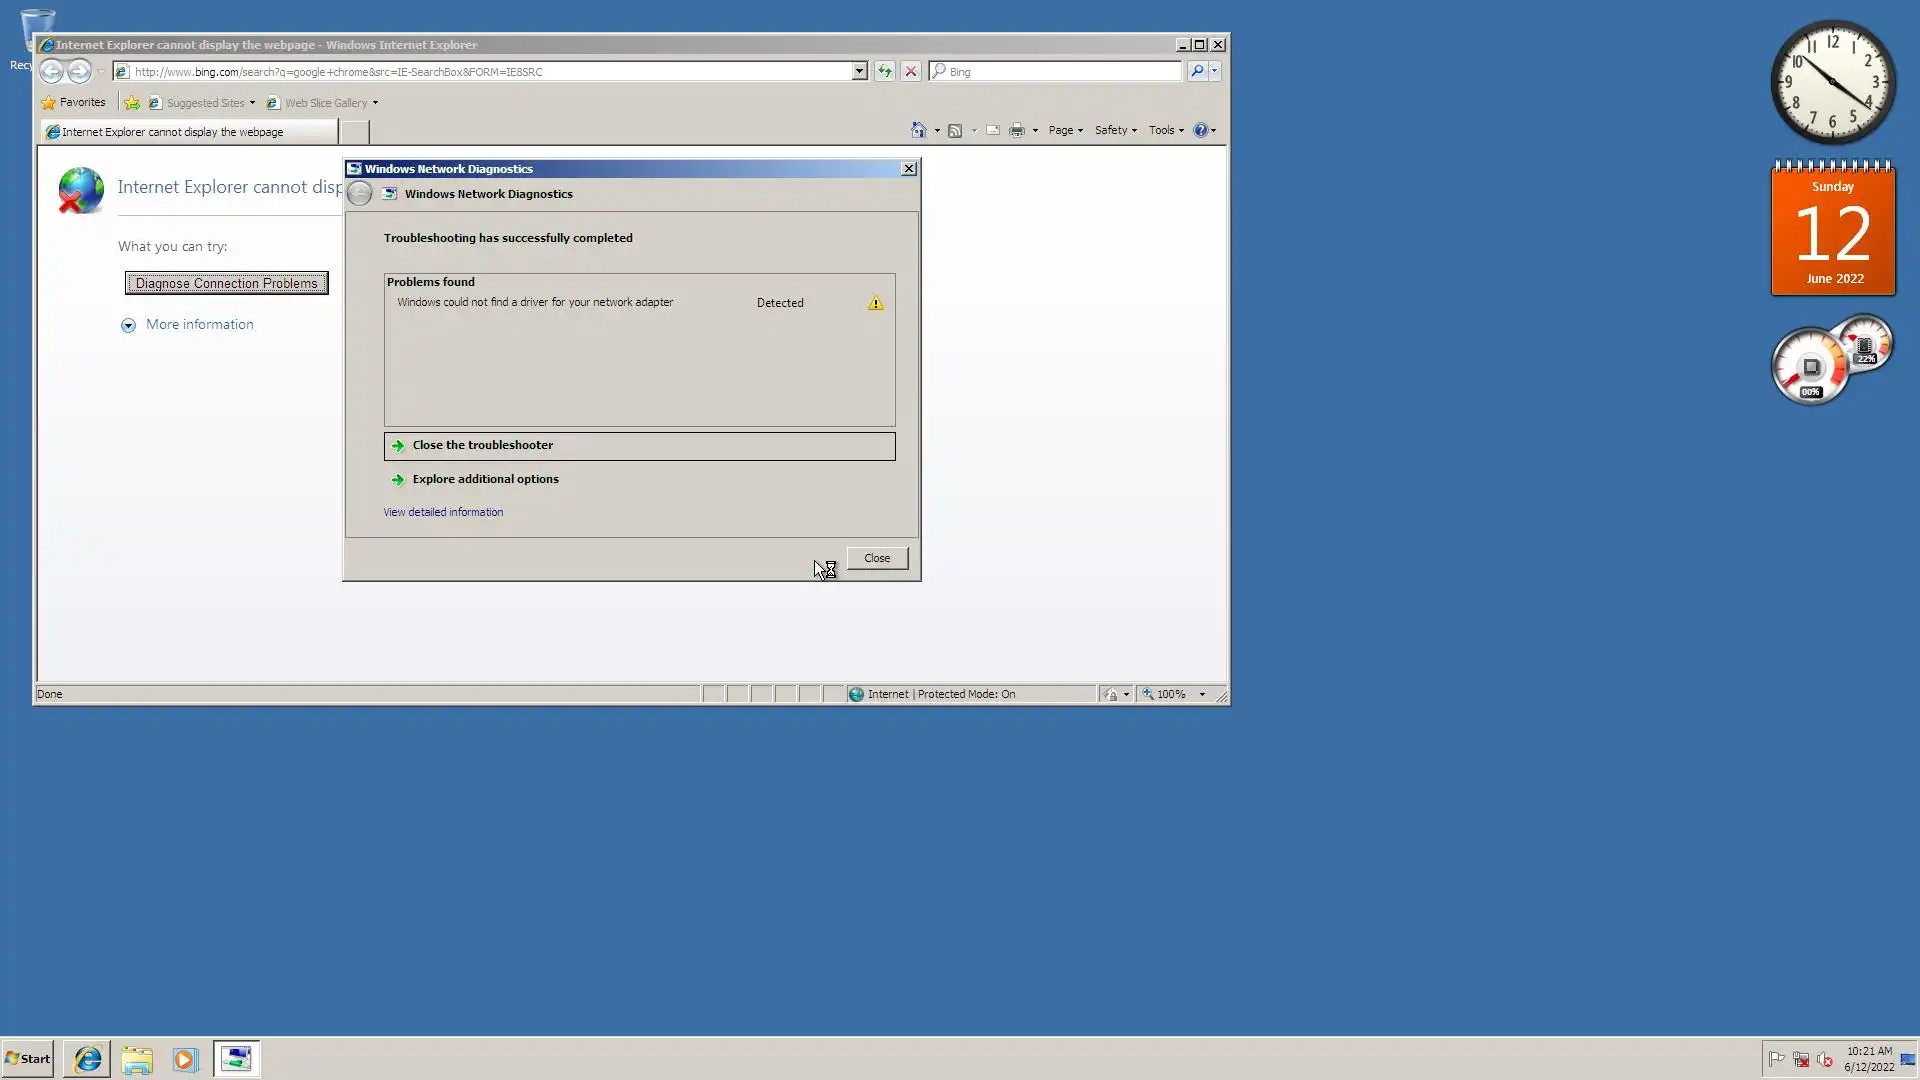Click the Print icon in command bar
The height and width of the screenshot is (1080, 1920).
(x=1017, y=130)
